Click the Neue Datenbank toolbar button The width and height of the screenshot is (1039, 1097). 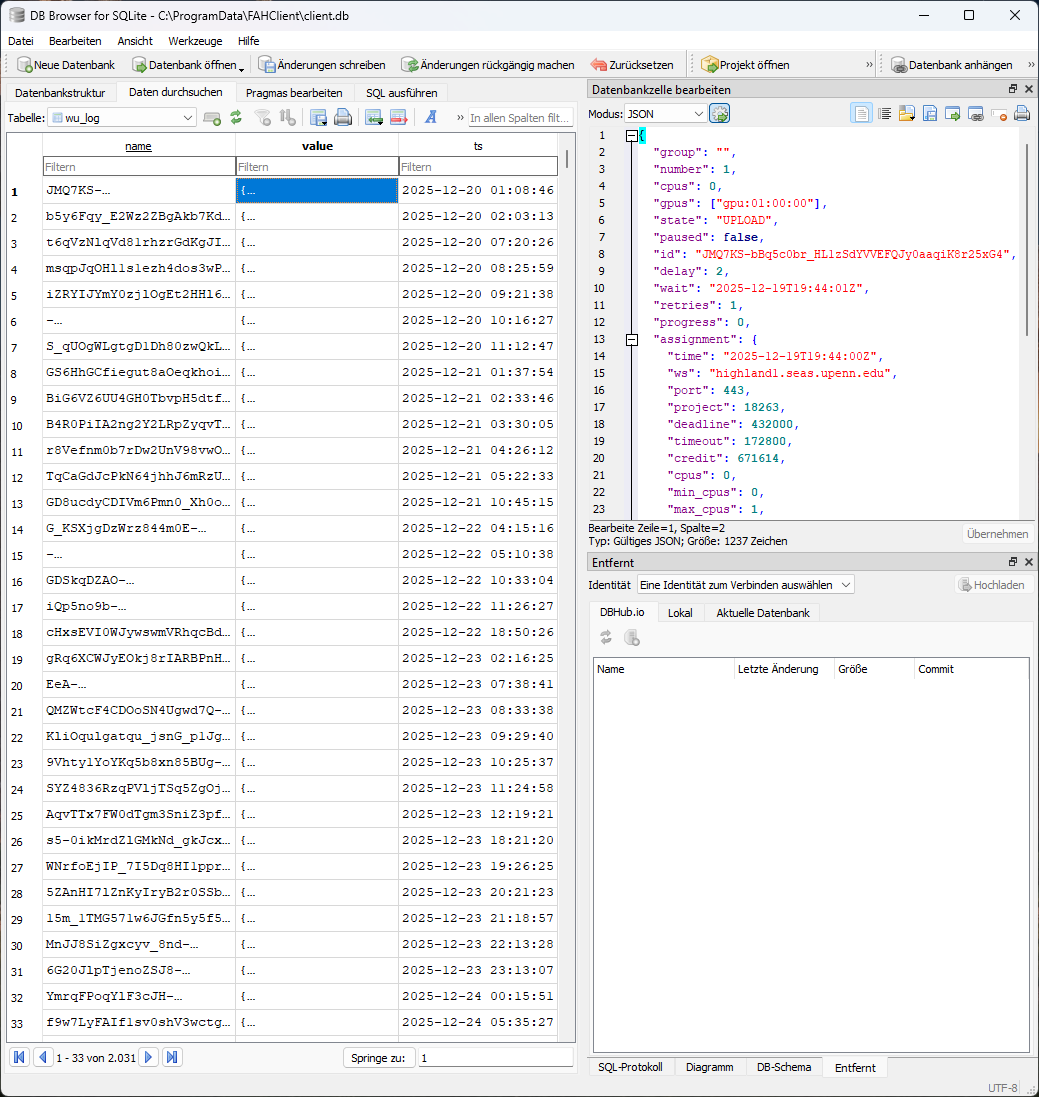point(66,65)
